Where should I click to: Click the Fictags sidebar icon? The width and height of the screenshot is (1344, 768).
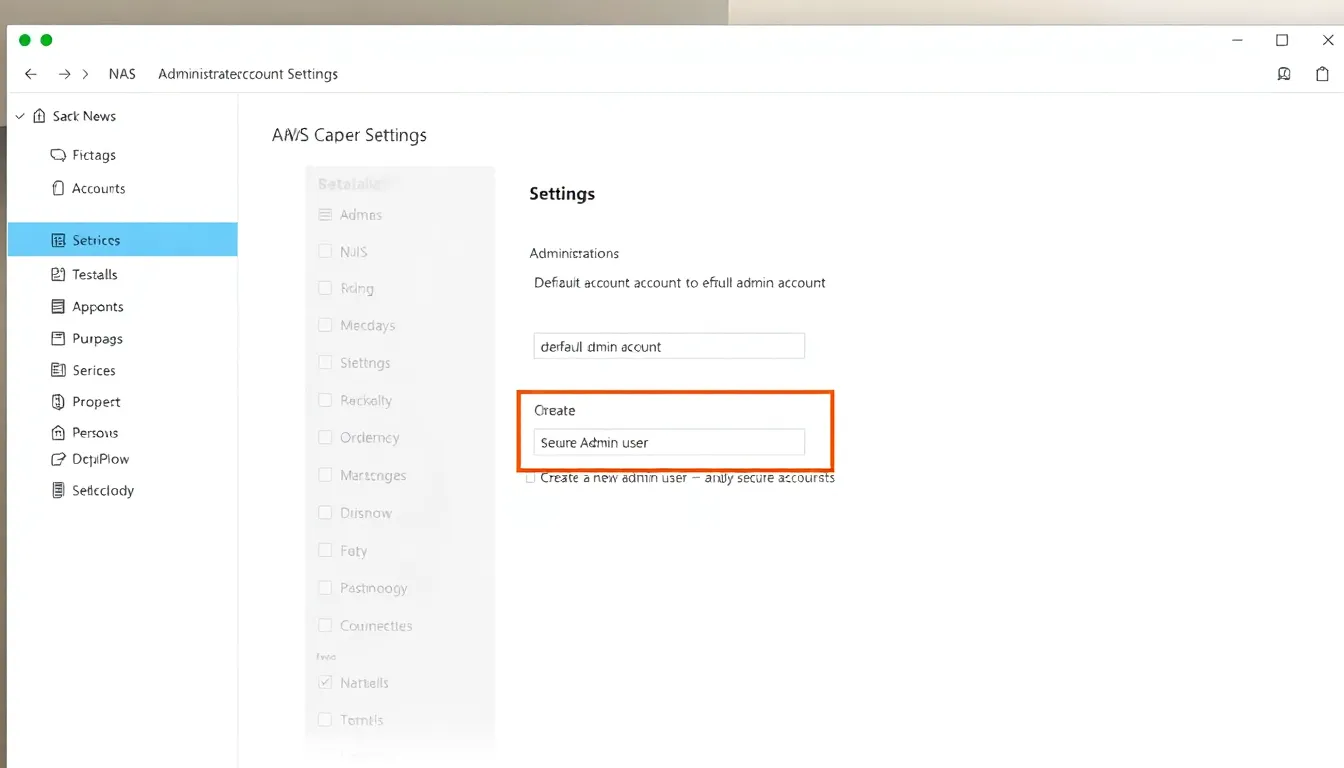tap(57, 155)
